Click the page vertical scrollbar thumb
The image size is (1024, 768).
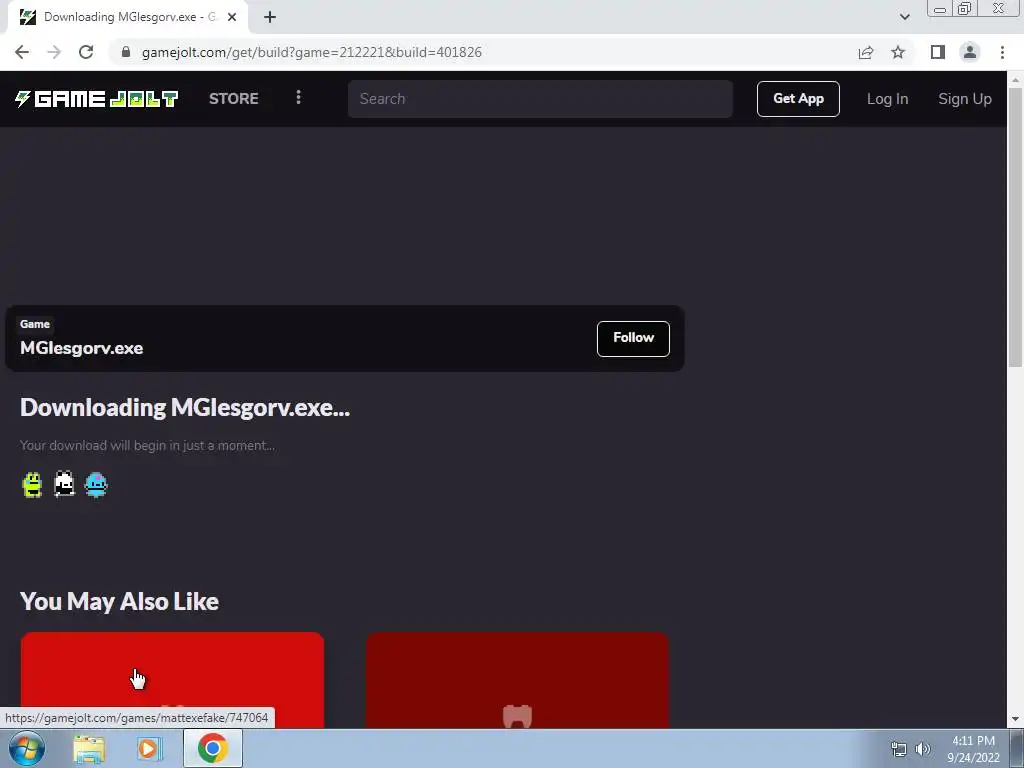1015,227
